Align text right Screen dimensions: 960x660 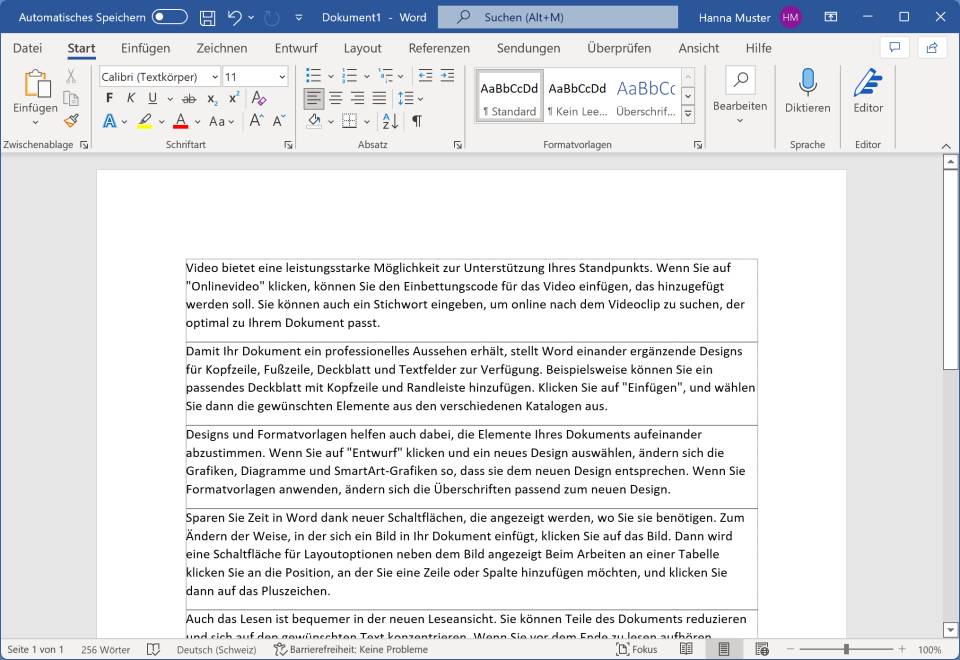coord(358,98)
